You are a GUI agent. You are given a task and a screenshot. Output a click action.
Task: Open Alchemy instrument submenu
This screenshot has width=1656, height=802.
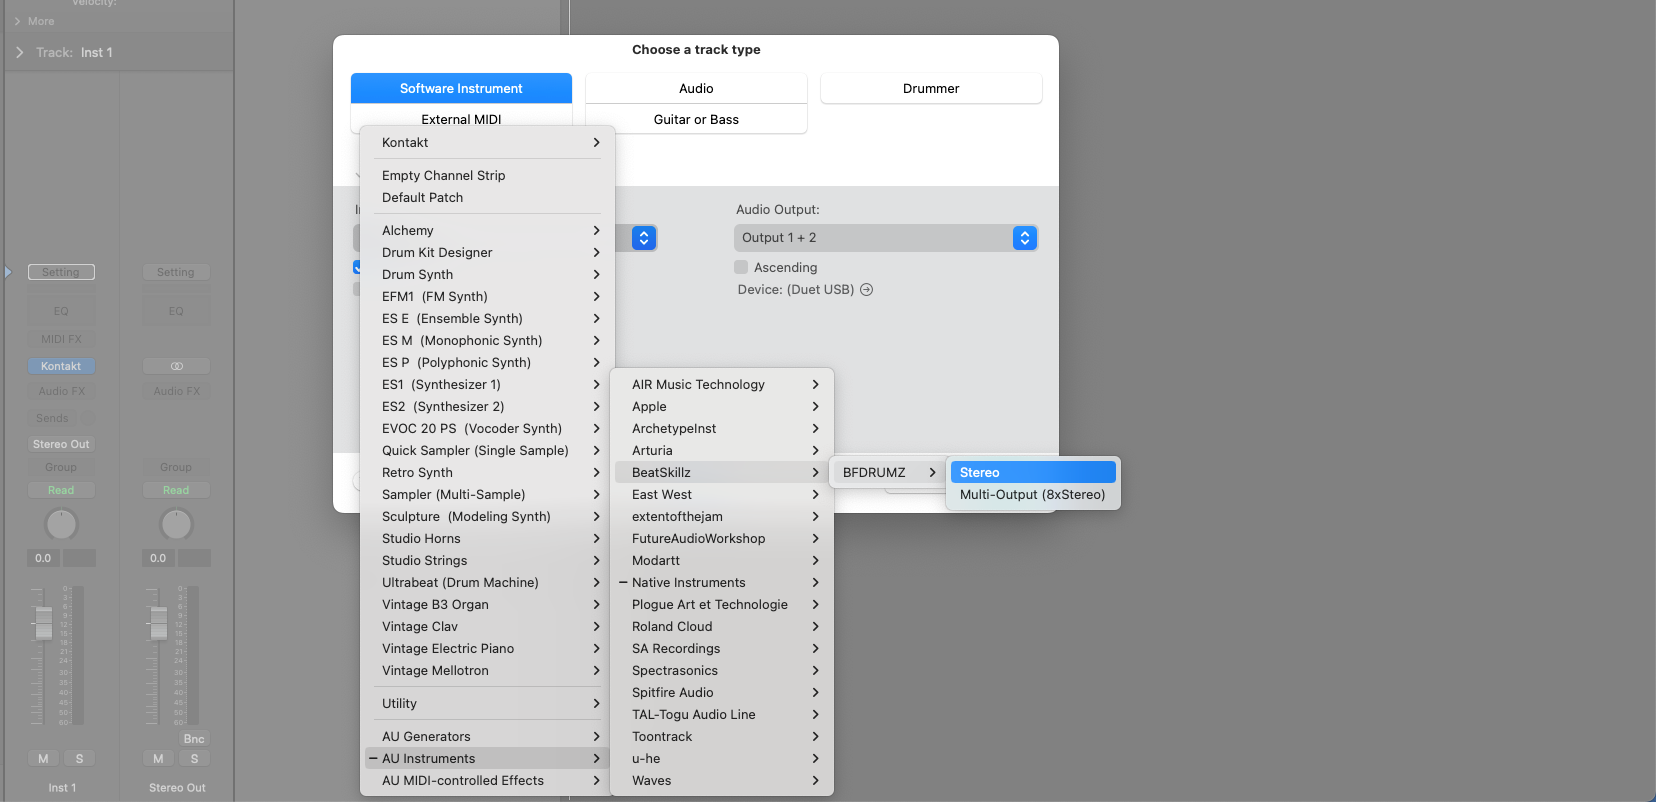pos(488,230)
